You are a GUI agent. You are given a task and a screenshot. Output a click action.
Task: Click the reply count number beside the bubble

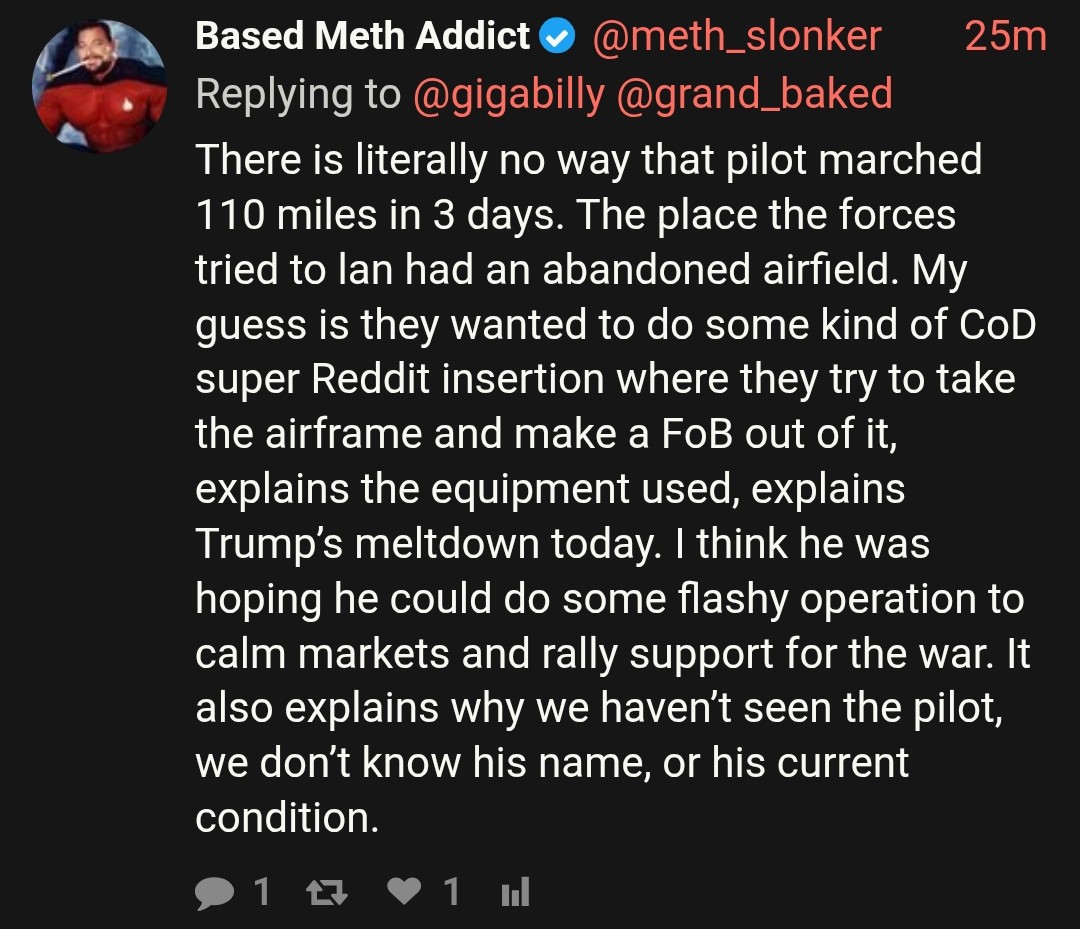(x=261, y=891)
